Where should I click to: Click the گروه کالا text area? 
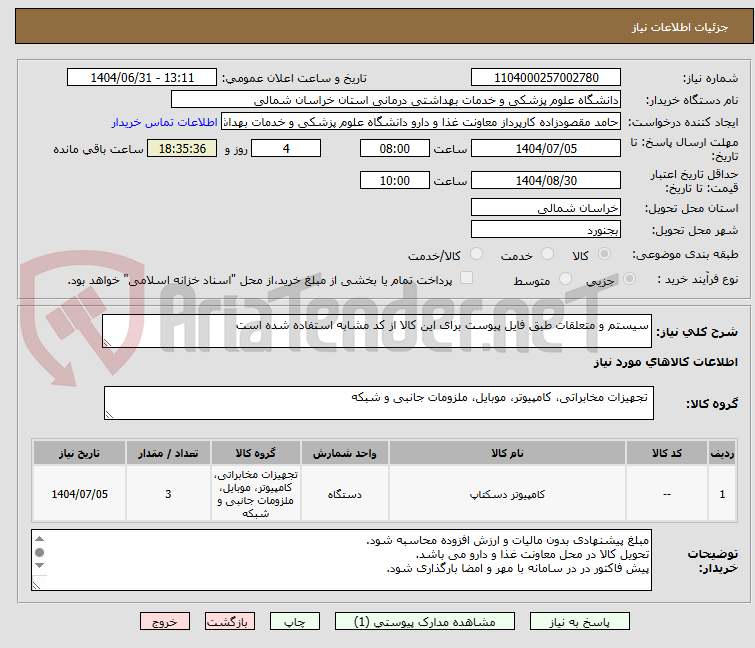point(378,403)
